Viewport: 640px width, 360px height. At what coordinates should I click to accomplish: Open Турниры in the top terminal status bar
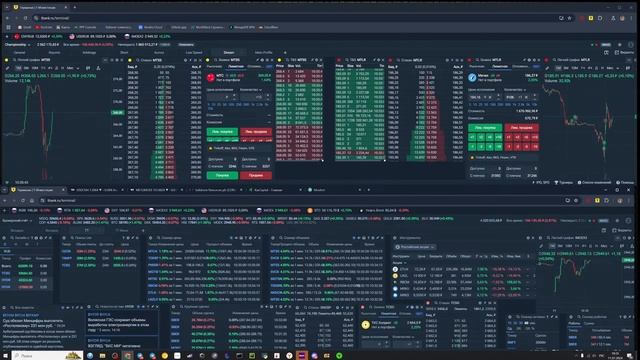pos(563,182)
